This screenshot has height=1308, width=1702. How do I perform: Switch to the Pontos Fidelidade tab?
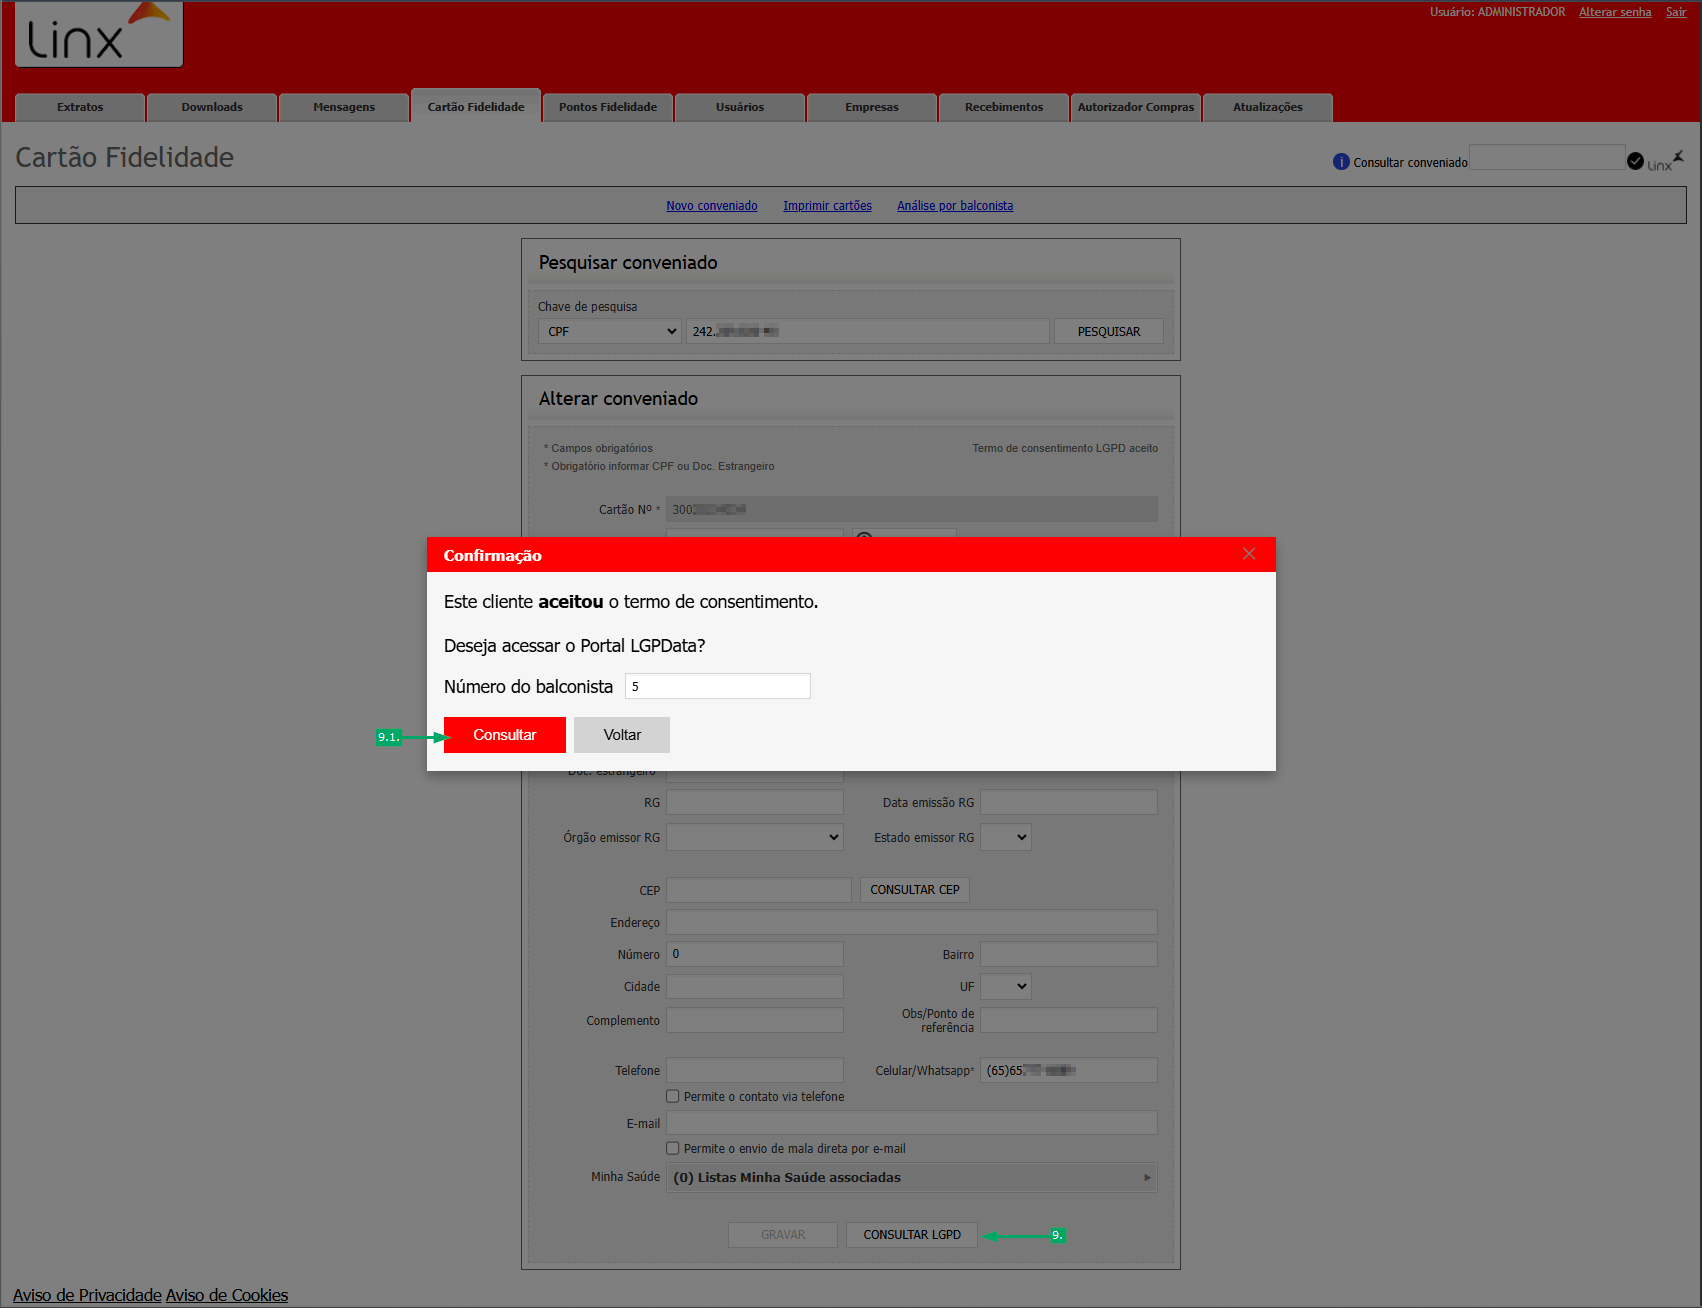(608, 107)
